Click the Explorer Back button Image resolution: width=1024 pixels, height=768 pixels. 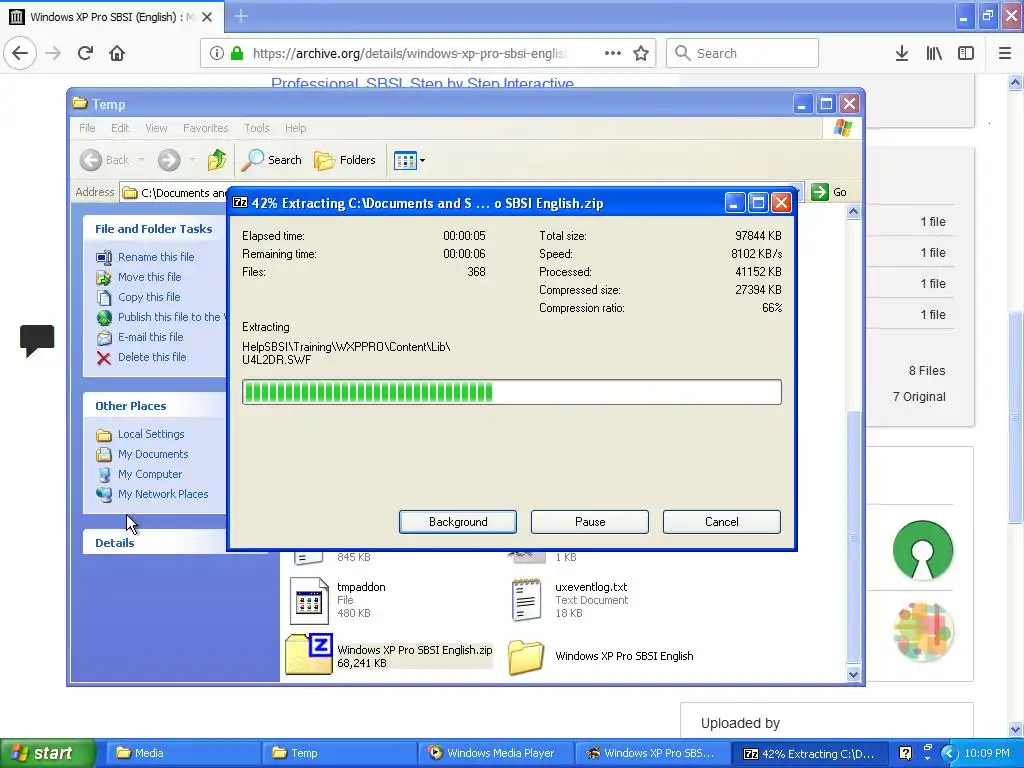(x=104, y=159)
